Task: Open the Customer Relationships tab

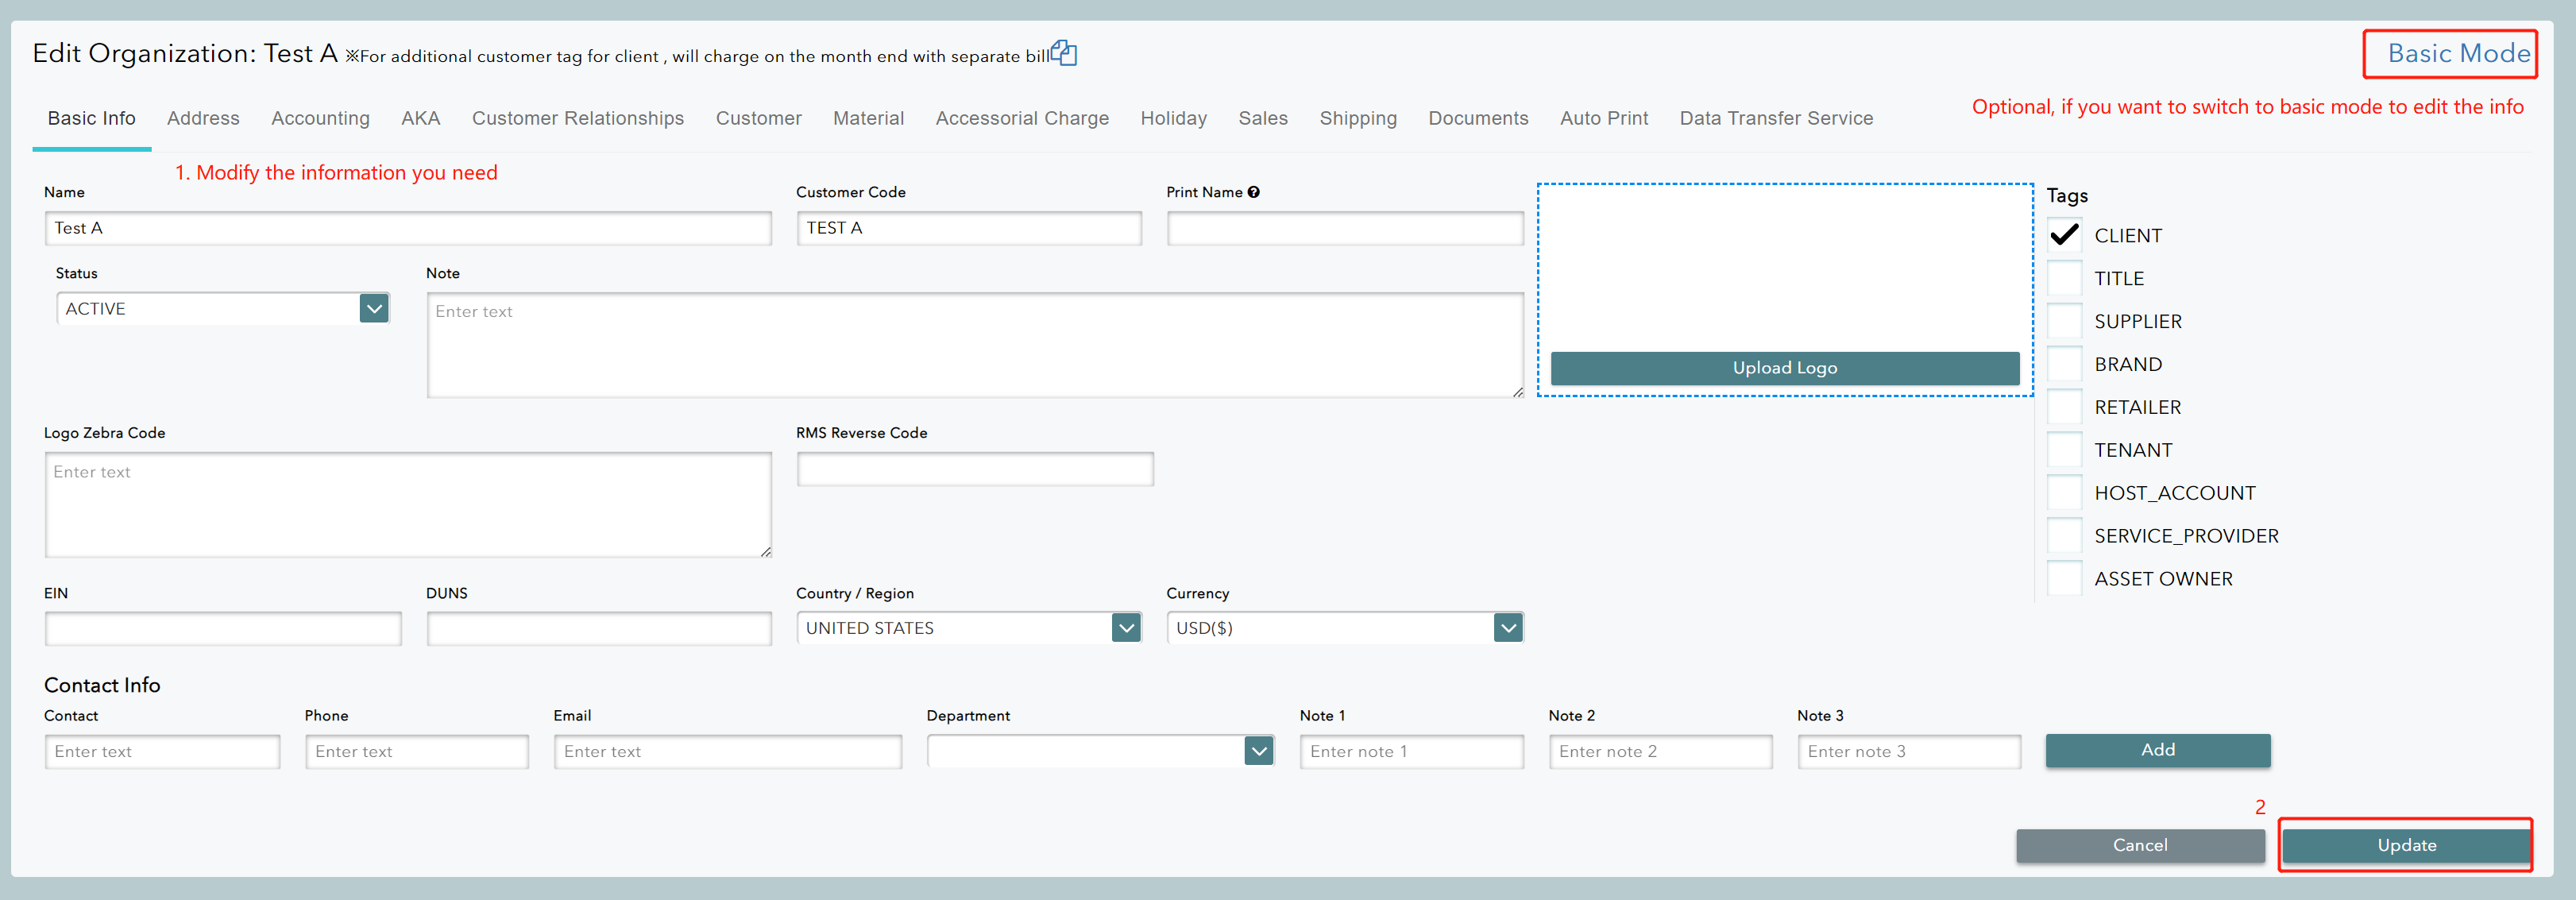Action: tap(577, 118)
